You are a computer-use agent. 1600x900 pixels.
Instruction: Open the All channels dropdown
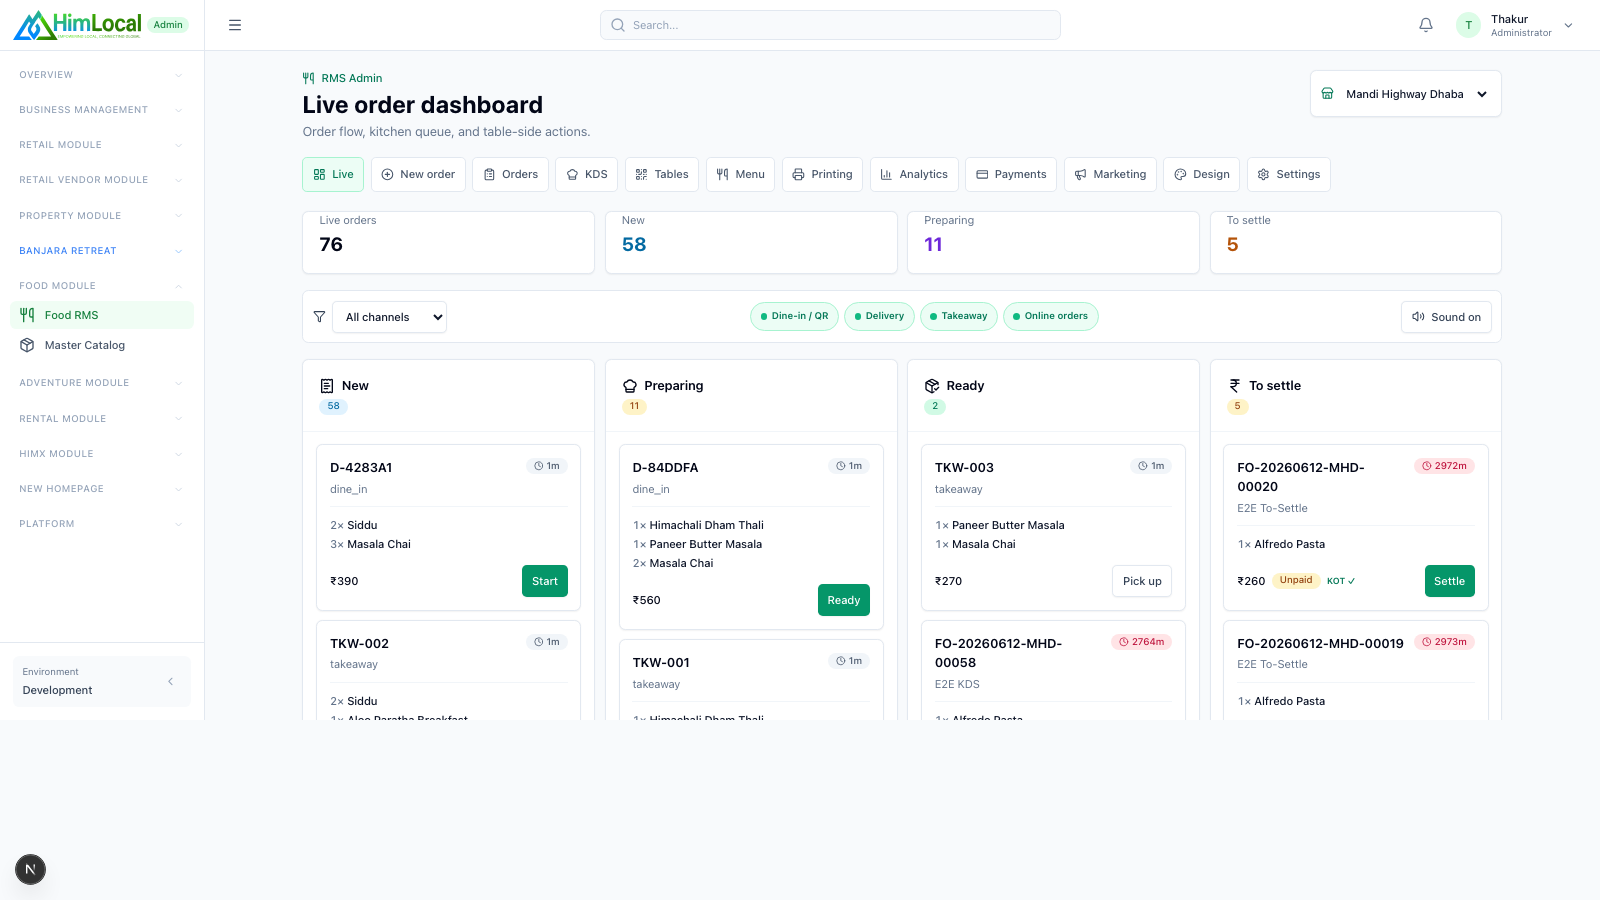coord(389,317)
